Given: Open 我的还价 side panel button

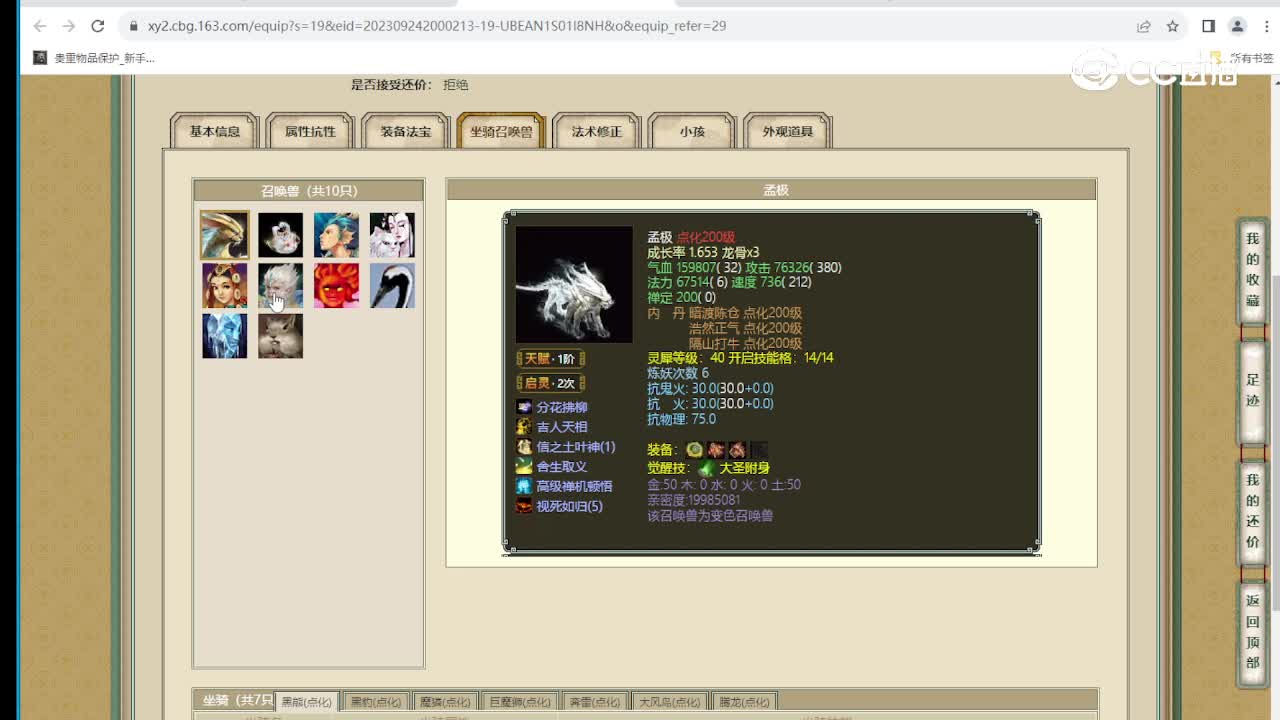Looking at the screenshot, I should pyautogui.click(x=1252, y=512).
